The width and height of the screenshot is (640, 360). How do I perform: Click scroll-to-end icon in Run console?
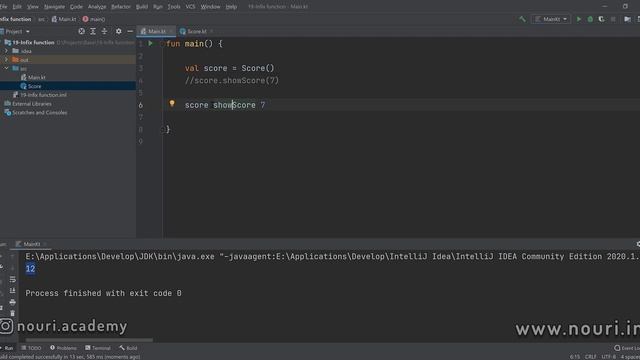pos(13,291)
